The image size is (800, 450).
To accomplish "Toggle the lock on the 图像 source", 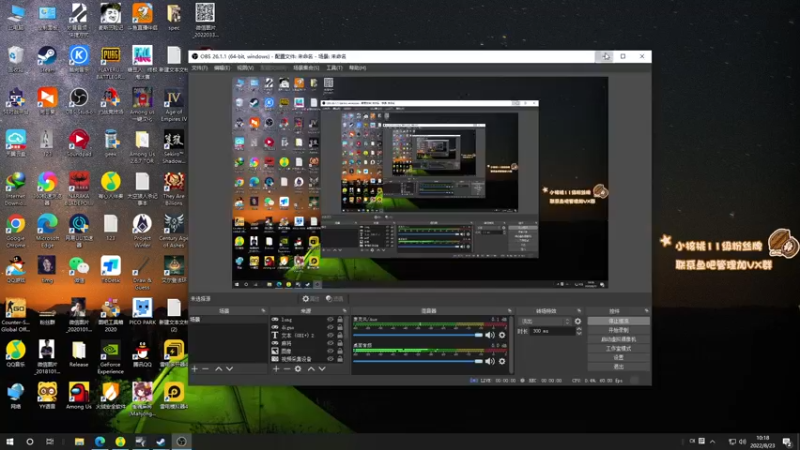I will click(340, 351).
